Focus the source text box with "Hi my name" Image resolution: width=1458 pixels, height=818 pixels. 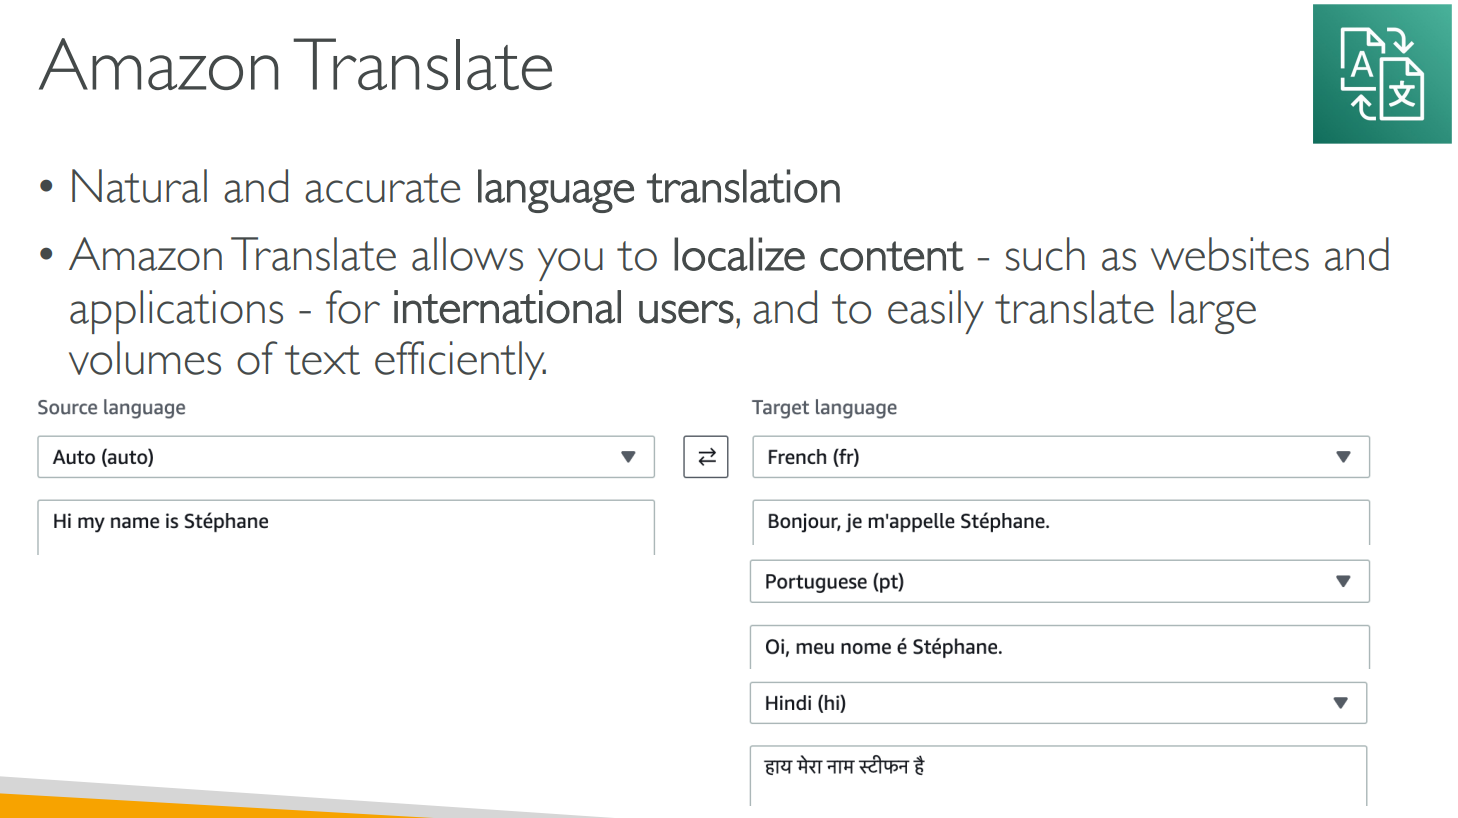point(345,527)
